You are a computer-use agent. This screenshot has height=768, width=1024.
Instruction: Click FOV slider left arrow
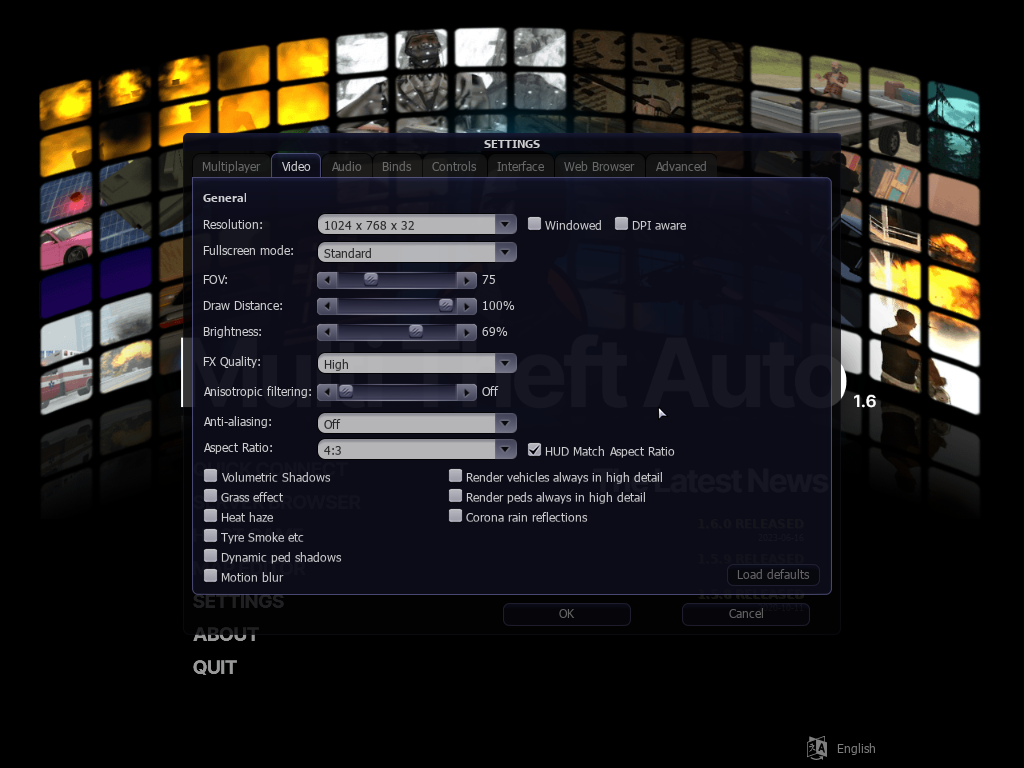pyautogui.click(x=327, y=280)
